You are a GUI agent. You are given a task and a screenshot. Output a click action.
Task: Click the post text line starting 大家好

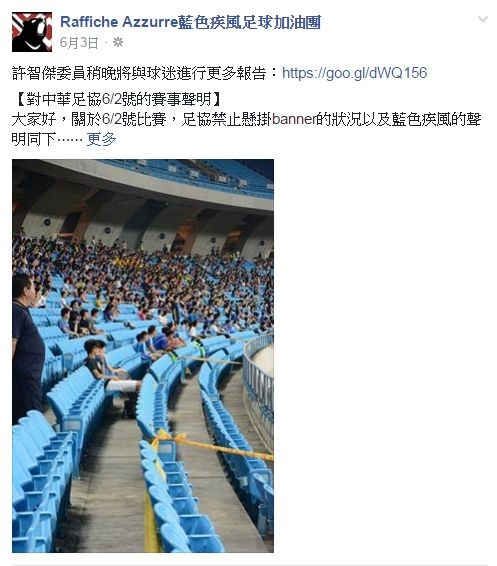(246, 119)
